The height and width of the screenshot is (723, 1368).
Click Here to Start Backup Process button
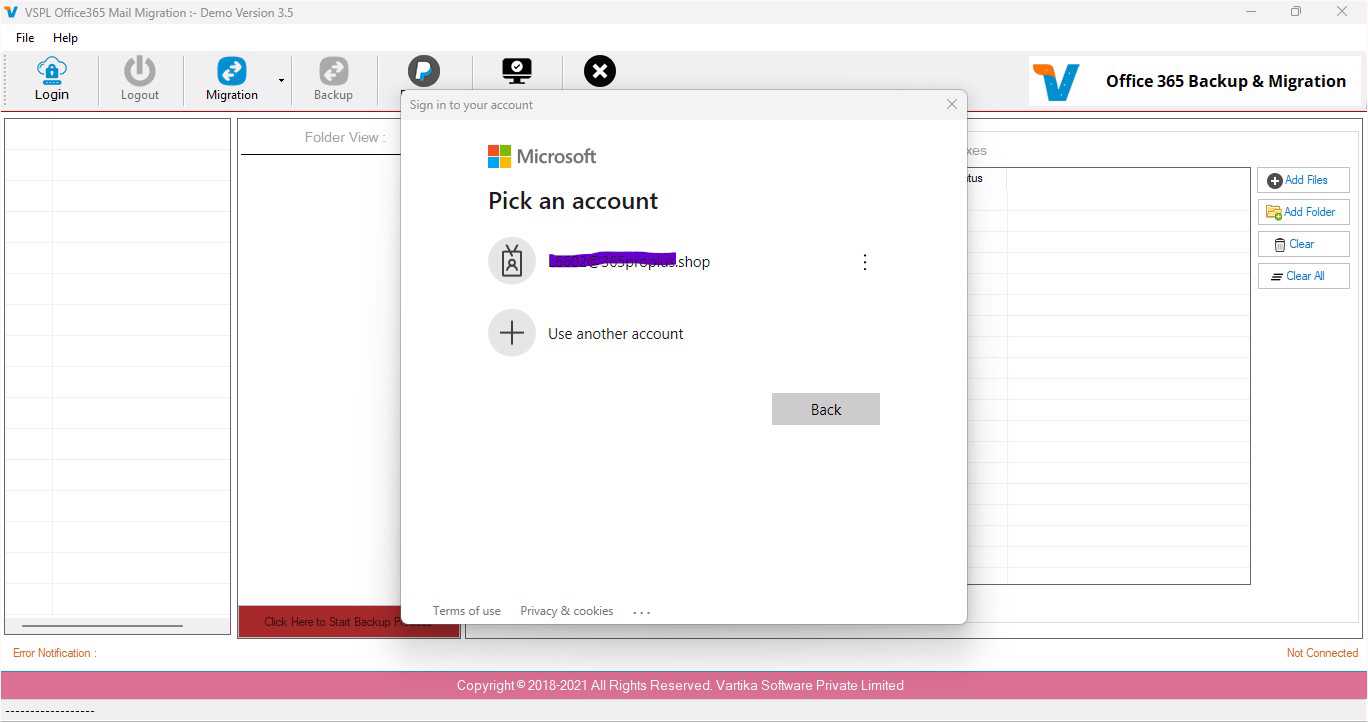point(349,622)
